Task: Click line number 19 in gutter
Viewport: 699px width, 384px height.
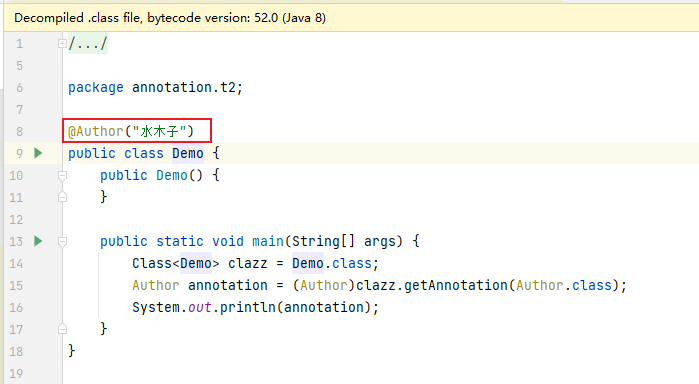Action: click(16, 373)
